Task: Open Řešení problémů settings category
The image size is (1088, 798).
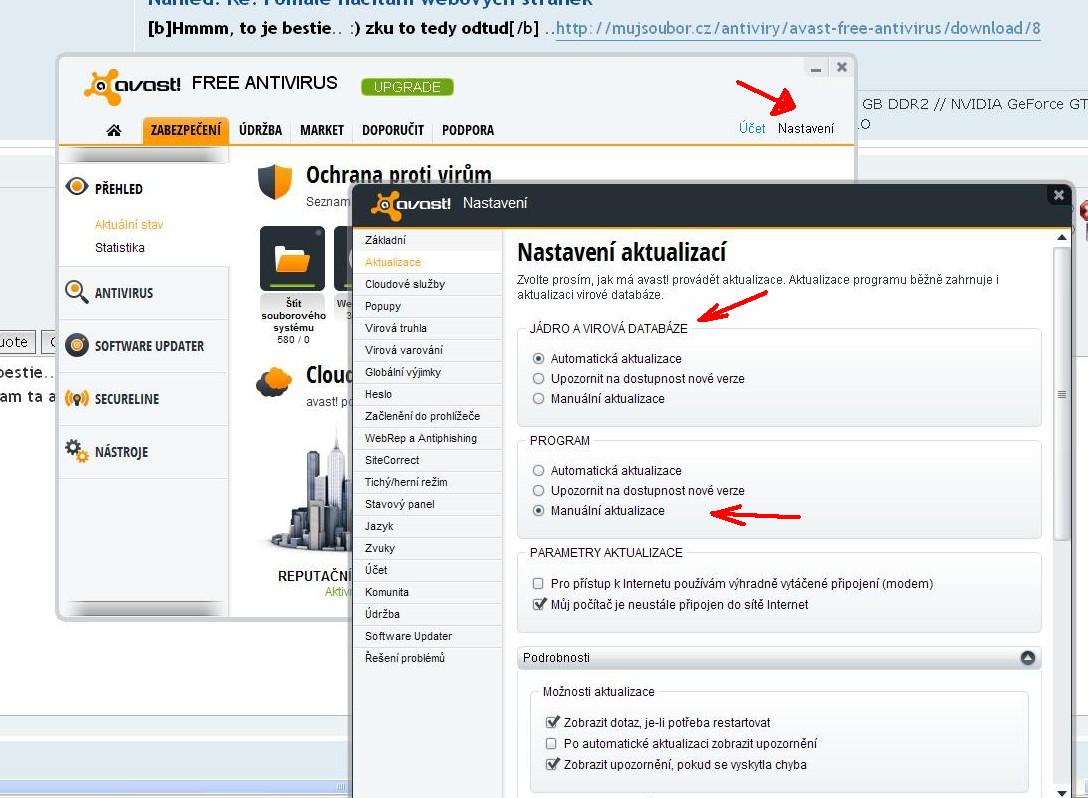Action: (427, 658)
